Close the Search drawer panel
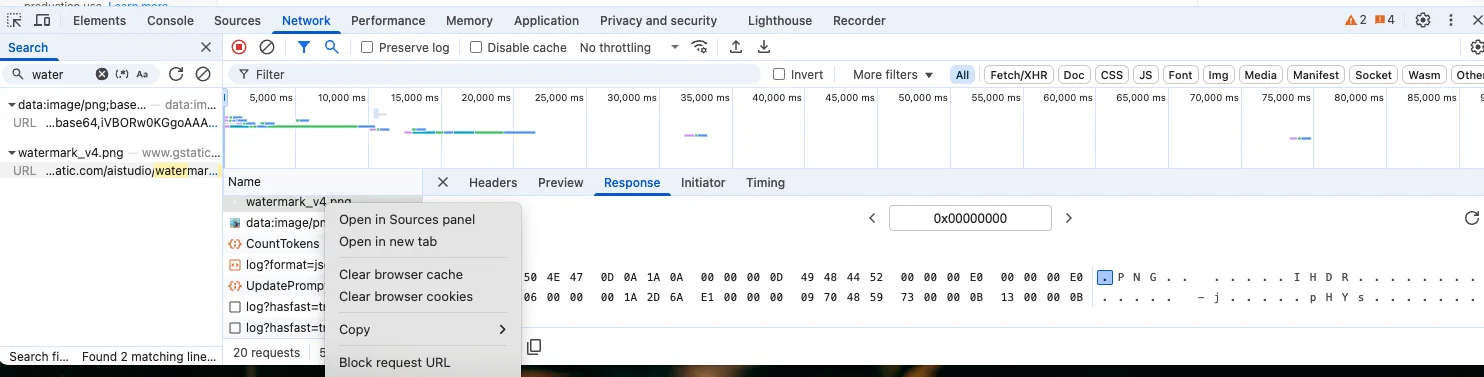 (x=206, y=47)
